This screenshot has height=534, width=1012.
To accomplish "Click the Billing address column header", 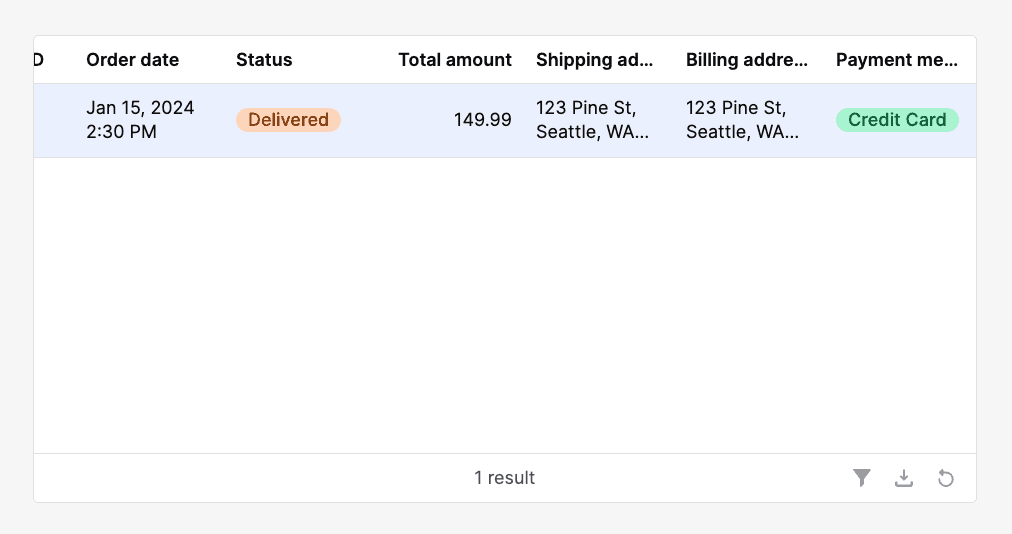I will pyautogui.click(x=746, y=60).
